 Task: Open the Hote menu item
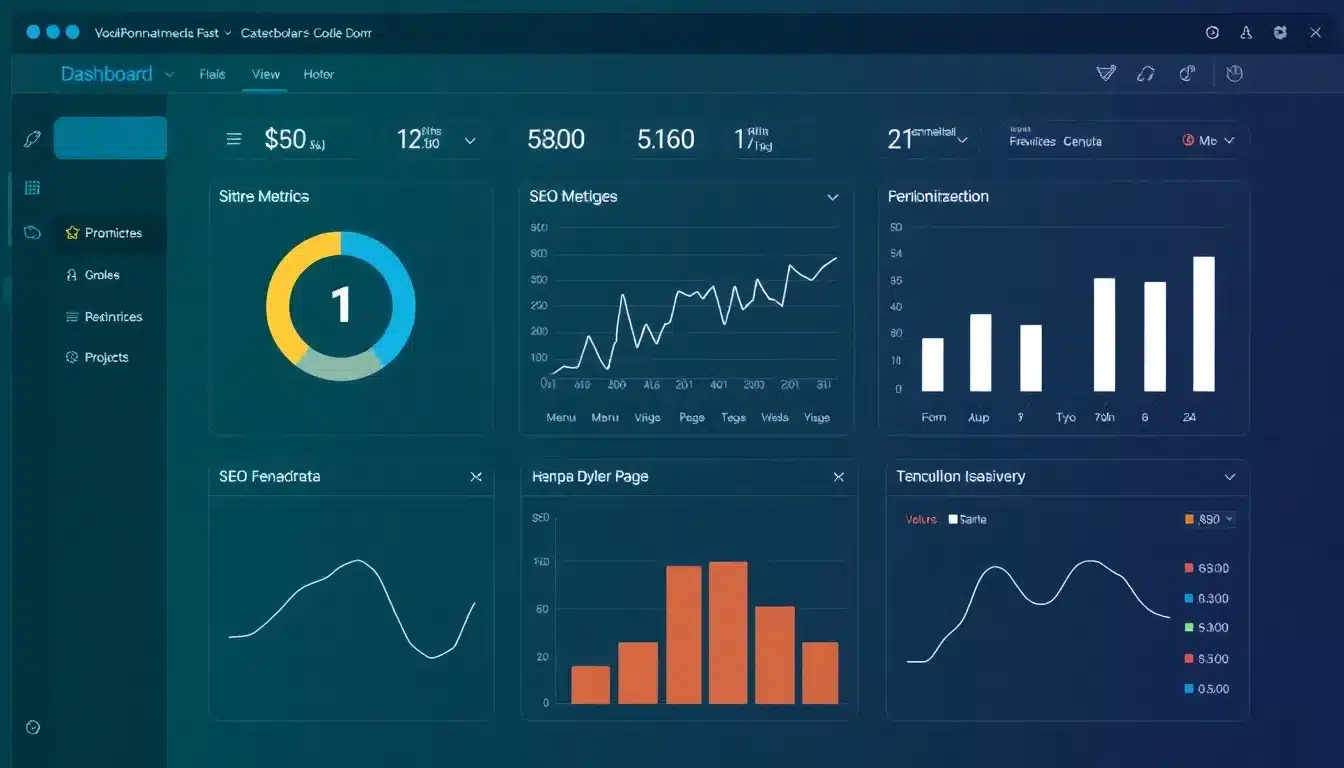coord(318,73)
